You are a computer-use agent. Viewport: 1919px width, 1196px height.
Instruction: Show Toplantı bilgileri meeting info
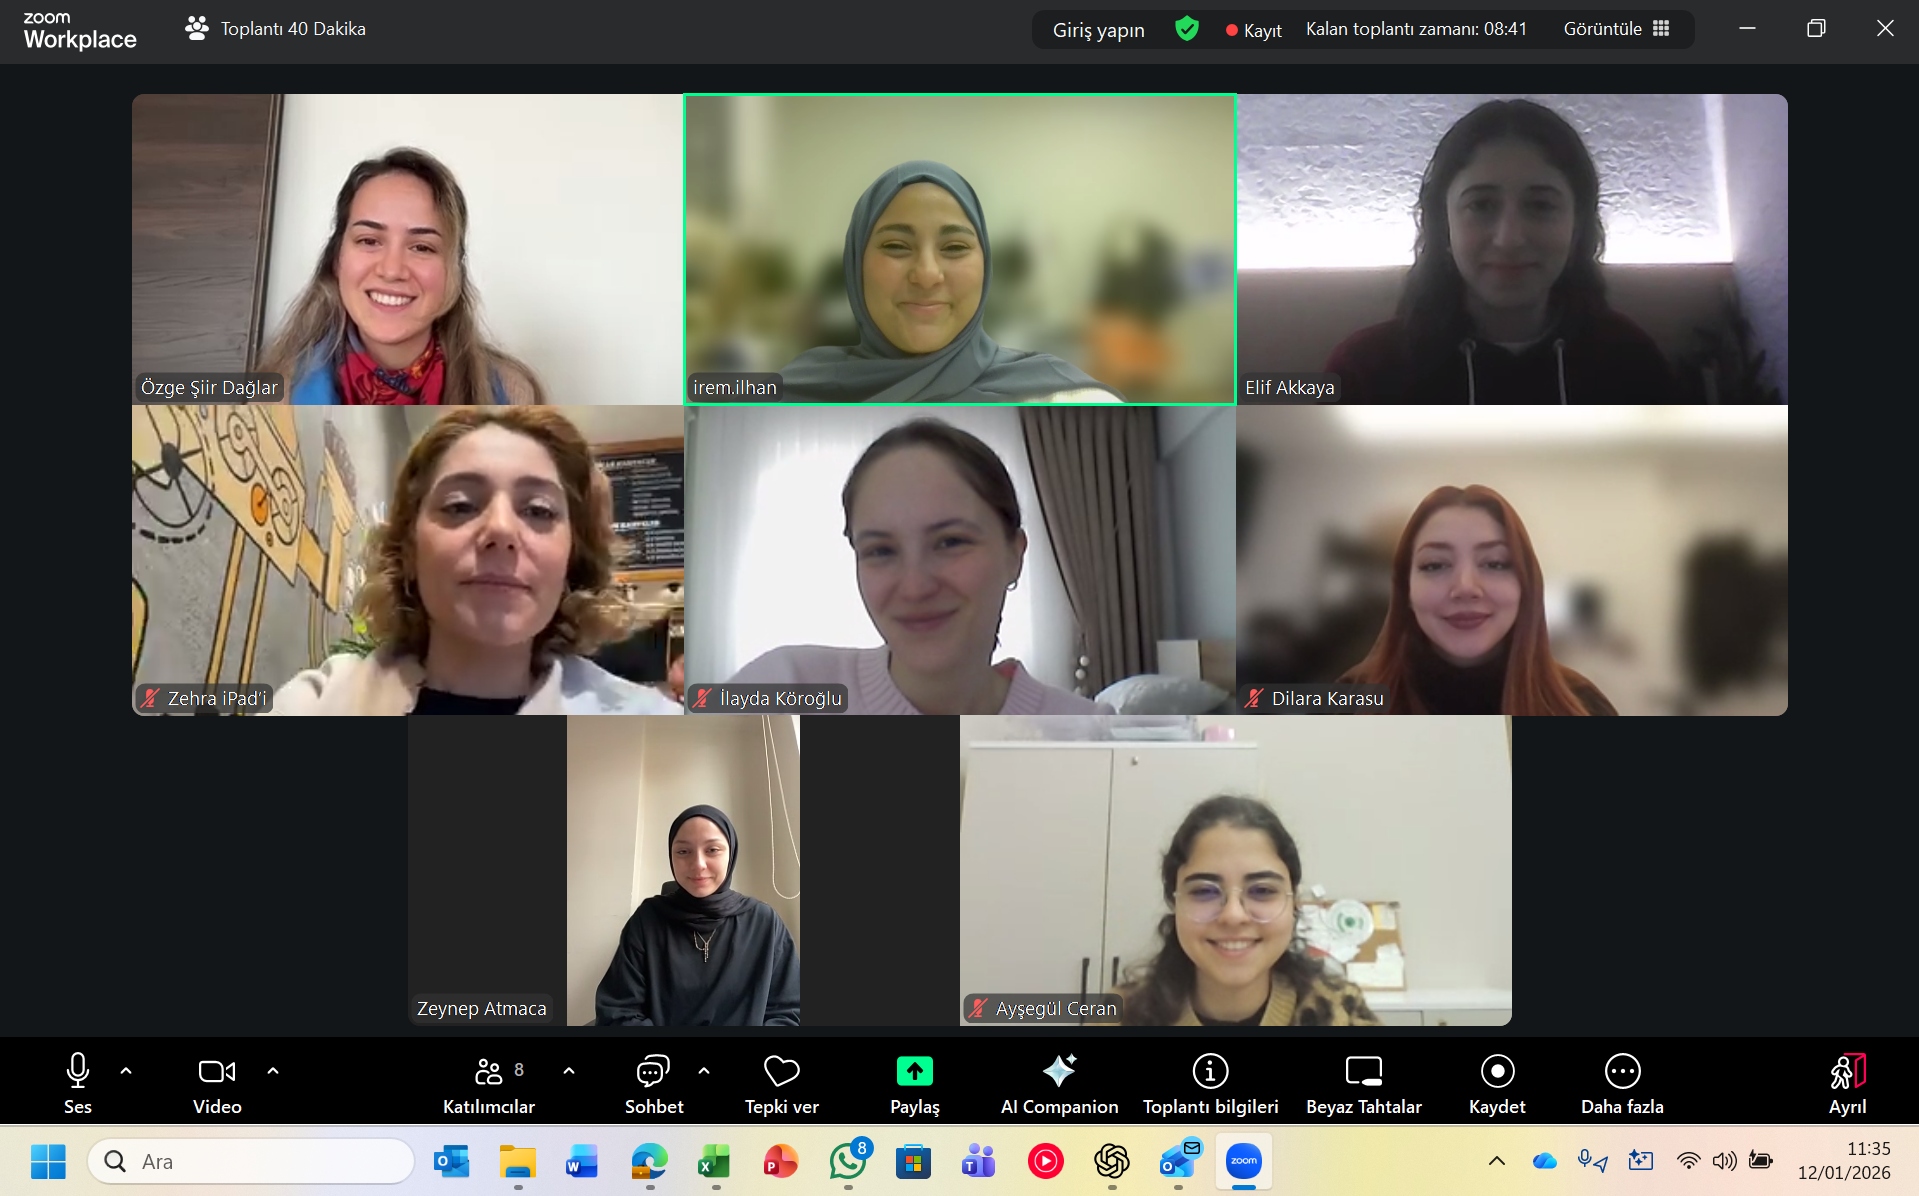click(1210, 1083)
